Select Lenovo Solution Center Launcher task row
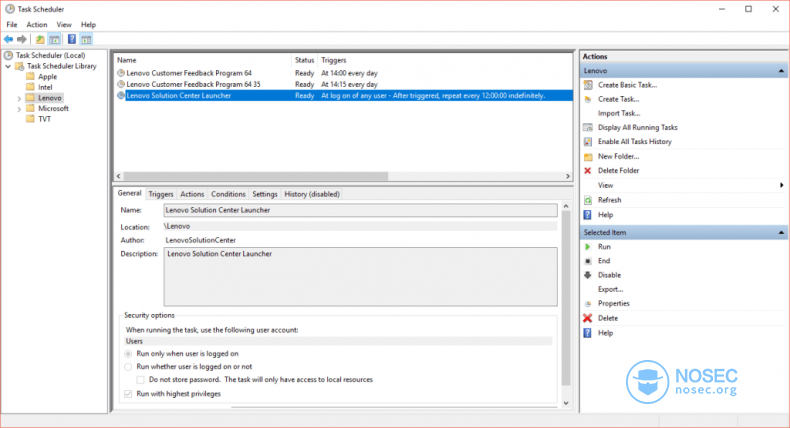 (344, 95)
